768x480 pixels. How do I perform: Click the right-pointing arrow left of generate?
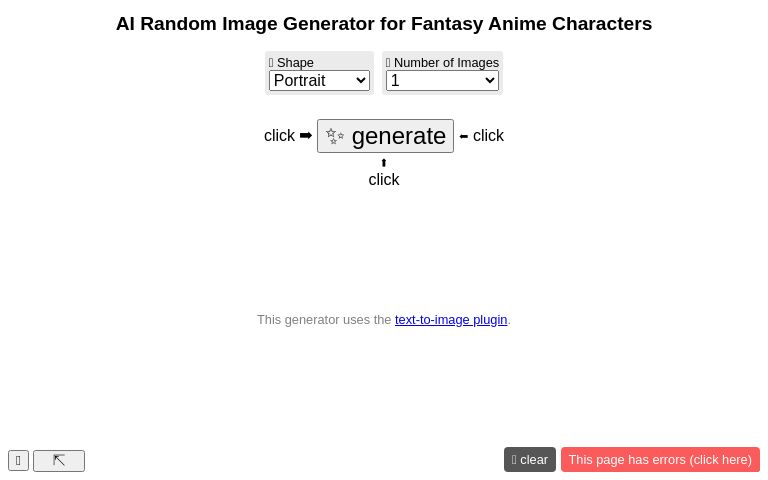coord(306,136)
